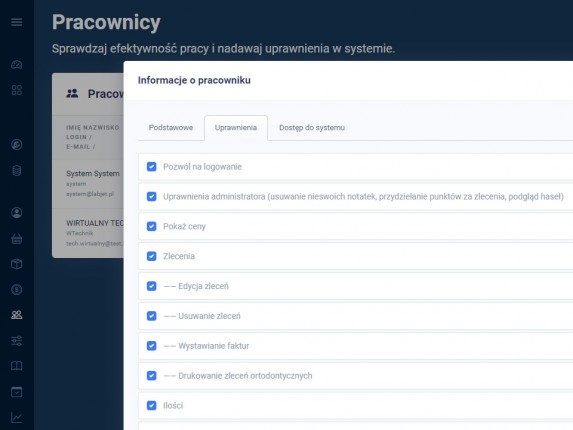Image resolution: width=573 pixels, height=430 pixels.
Task: Open the line chart statistics icon
Action: pyautogui.click(x=16, y=417)
